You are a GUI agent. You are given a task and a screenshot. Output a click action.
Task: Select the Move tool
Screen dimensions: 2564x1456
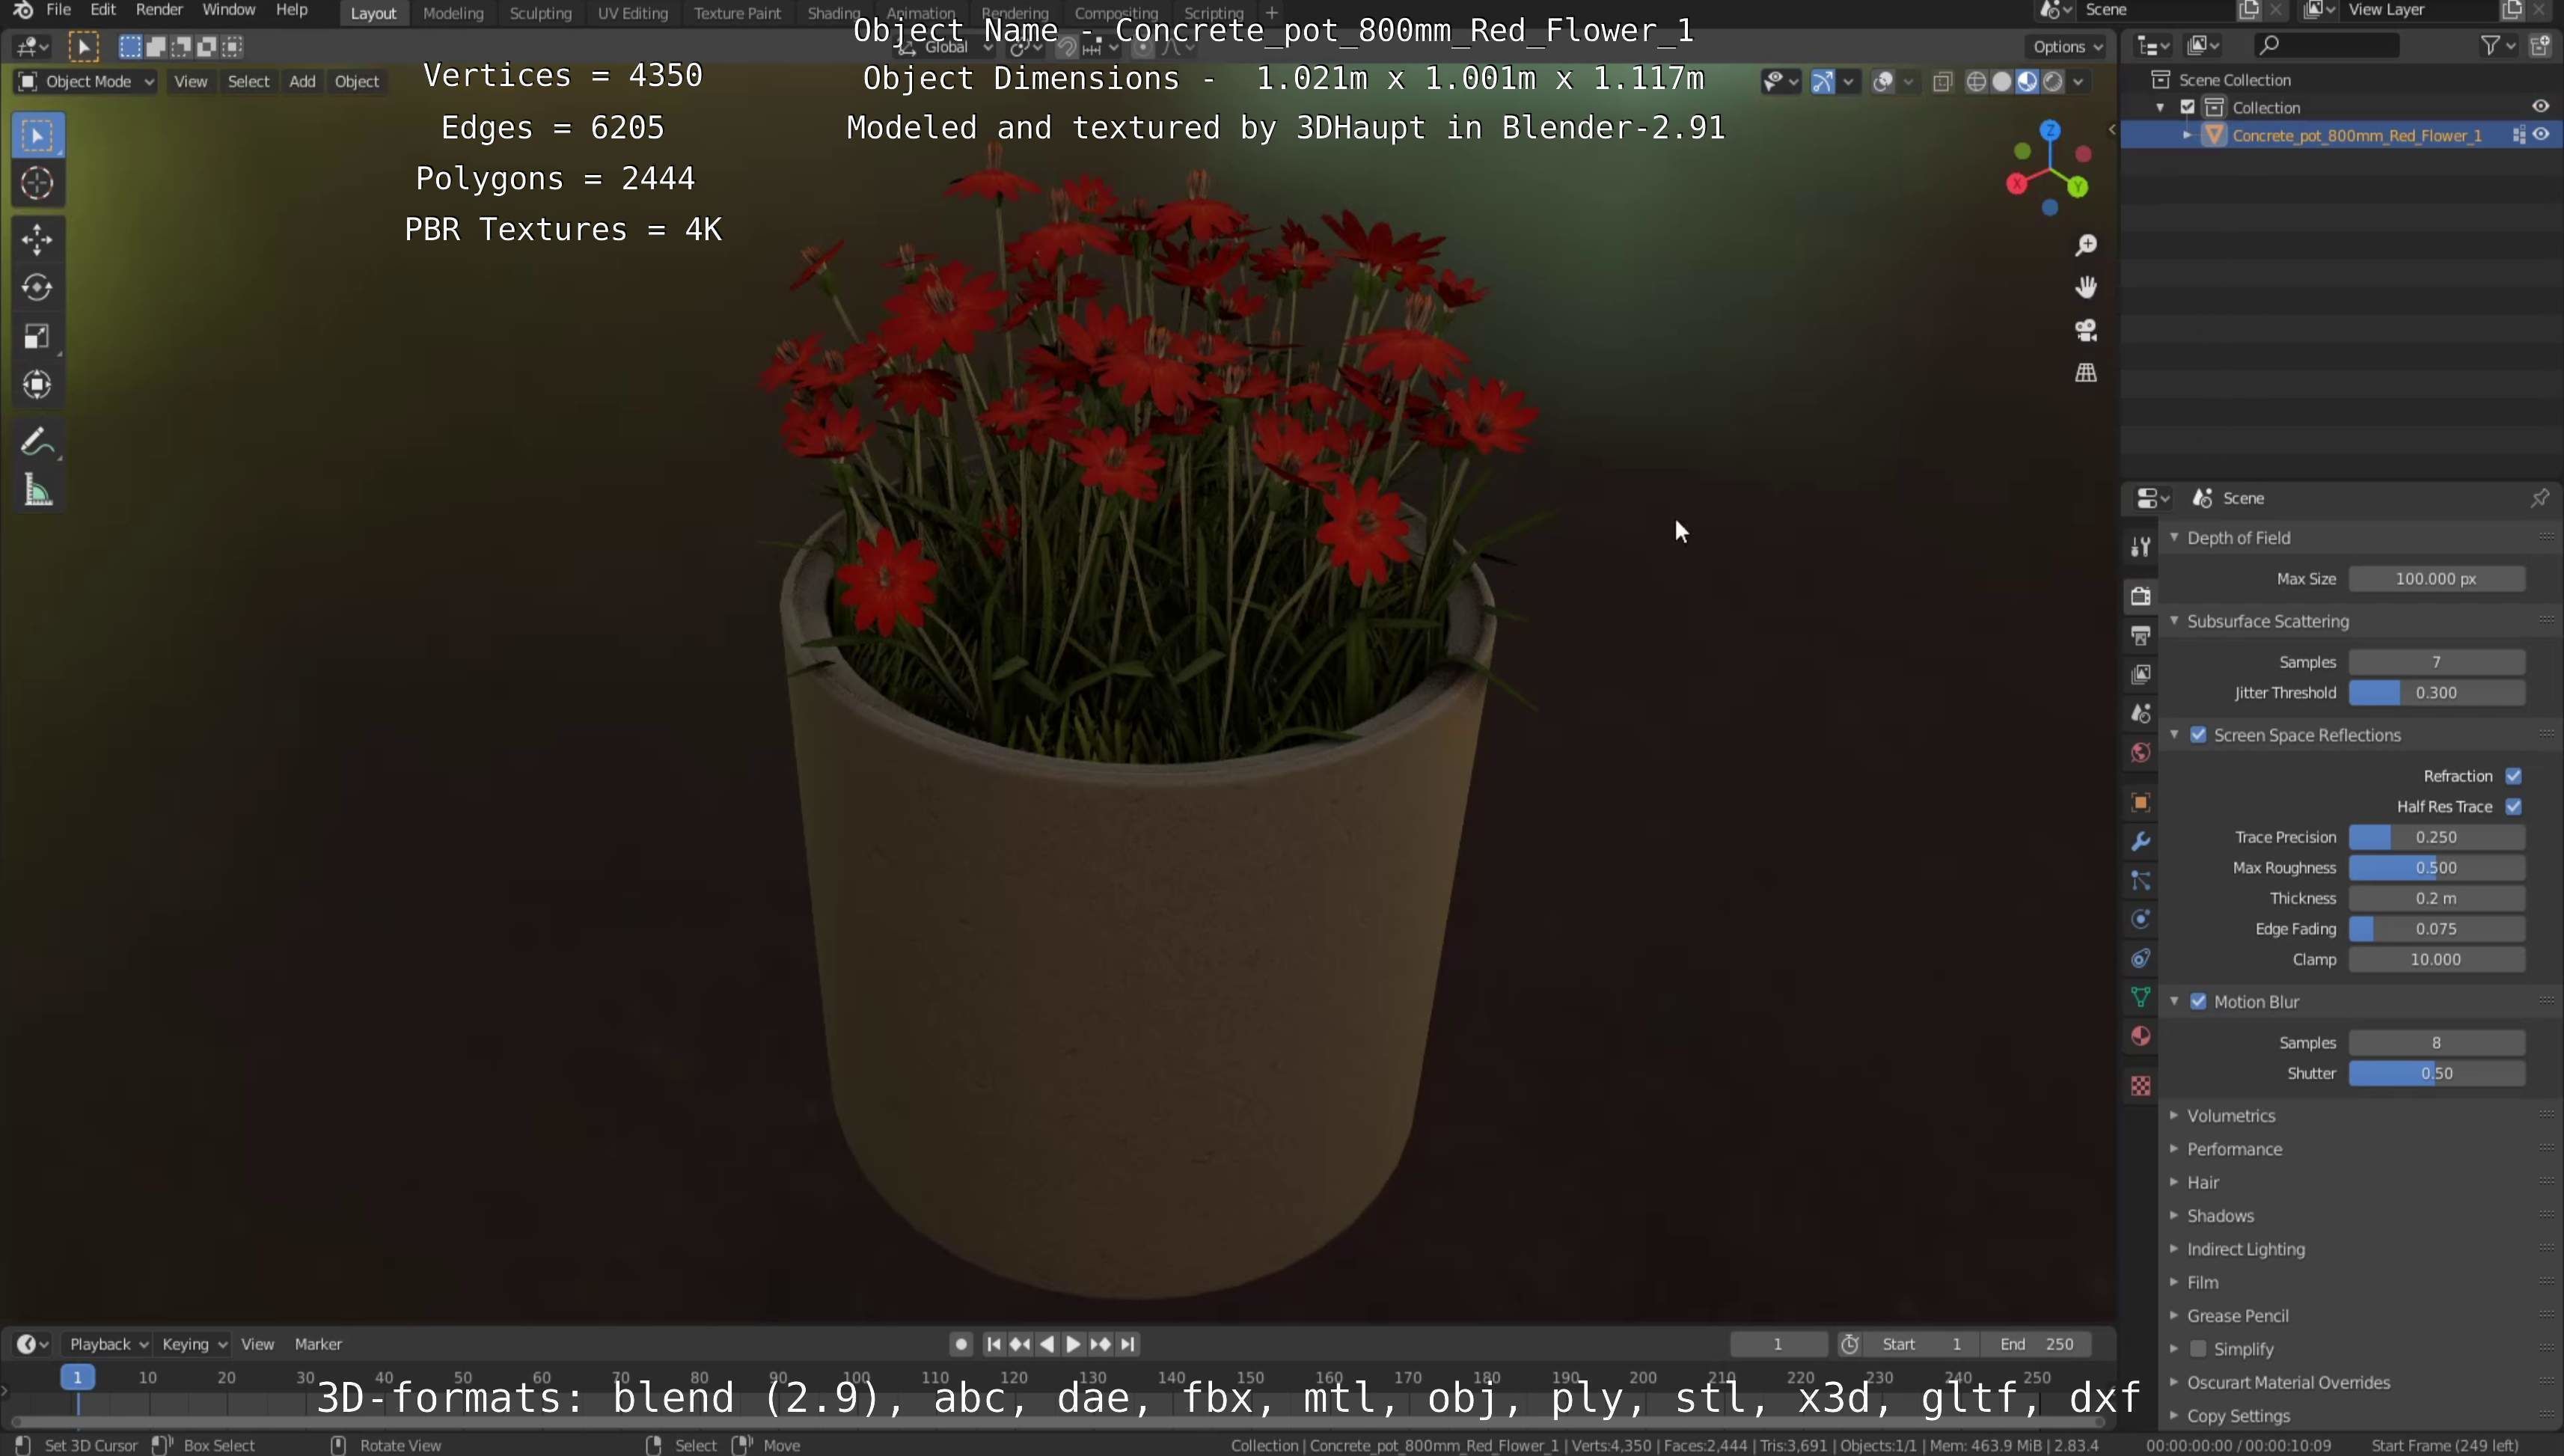pyautogui.click(x=38, y=239)
